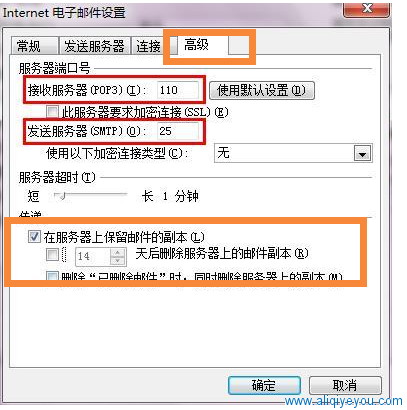Enable the SSL encrypted connection checkbox
Viewport: 407px width, 410px height.
pyautogui.click(x=52, y=111)
